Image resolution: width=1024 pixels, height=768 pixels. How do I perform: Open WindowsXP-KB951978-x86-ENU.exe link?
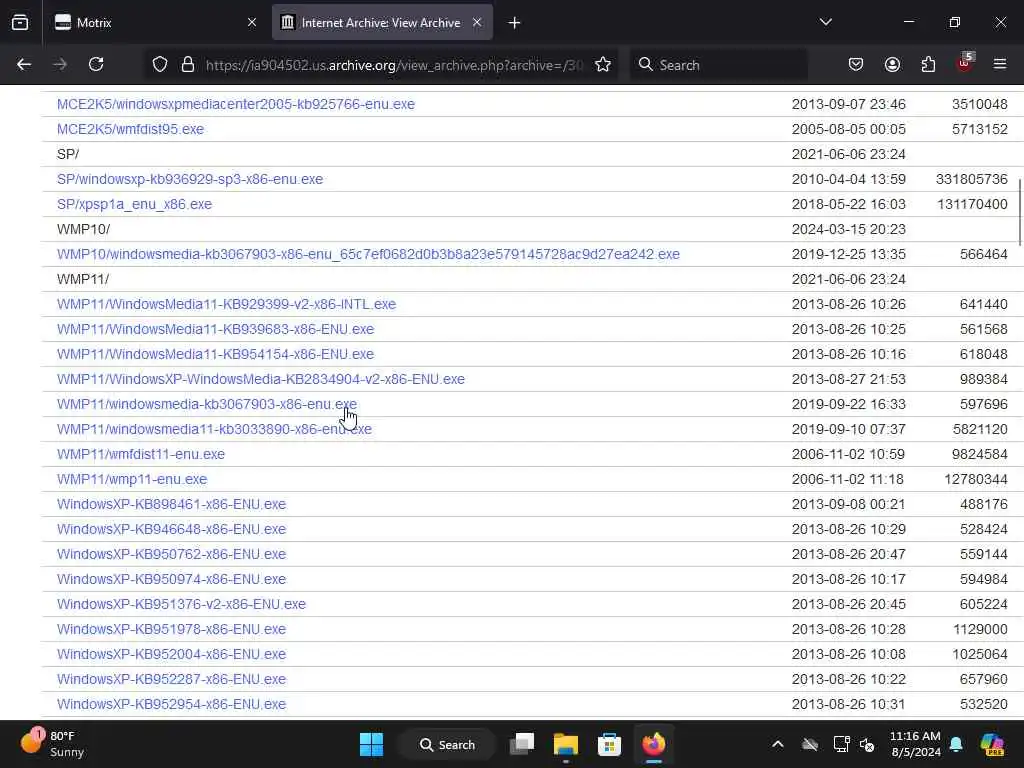point(171,629)
